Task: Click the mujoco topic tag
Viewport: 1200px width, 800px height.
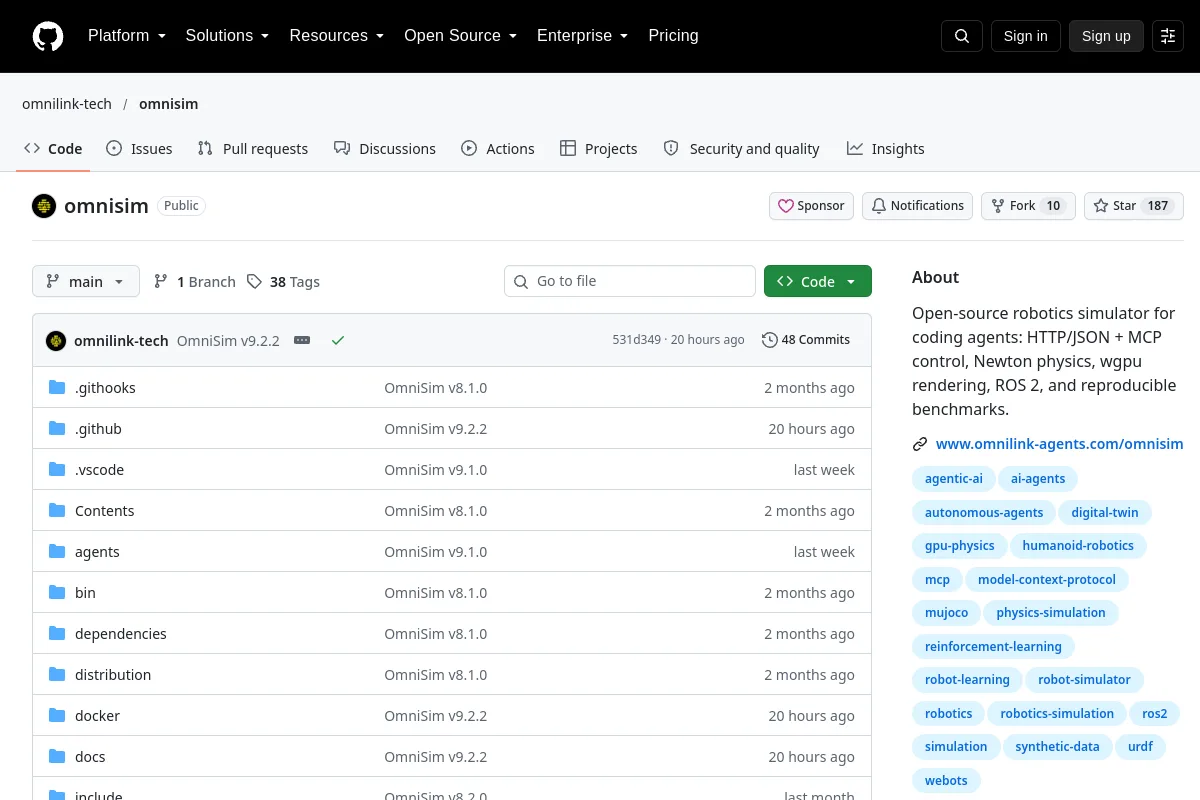Action: (946, 613)
